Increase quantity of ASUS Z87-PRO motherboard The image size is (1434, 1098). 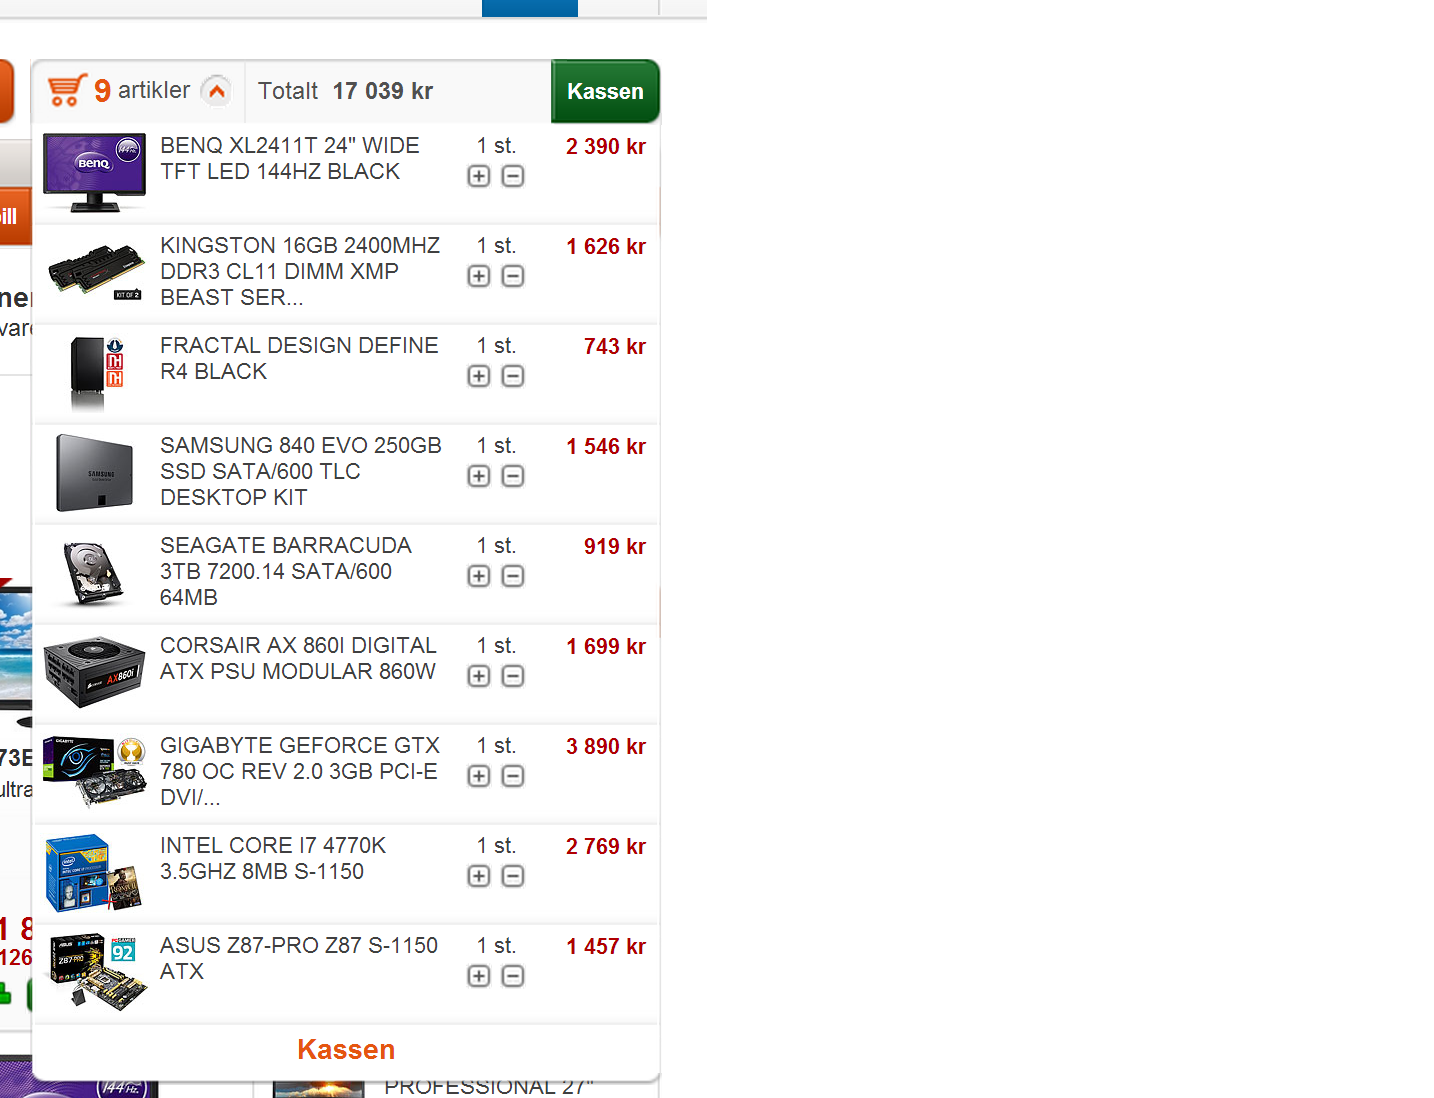pos(479,976)
